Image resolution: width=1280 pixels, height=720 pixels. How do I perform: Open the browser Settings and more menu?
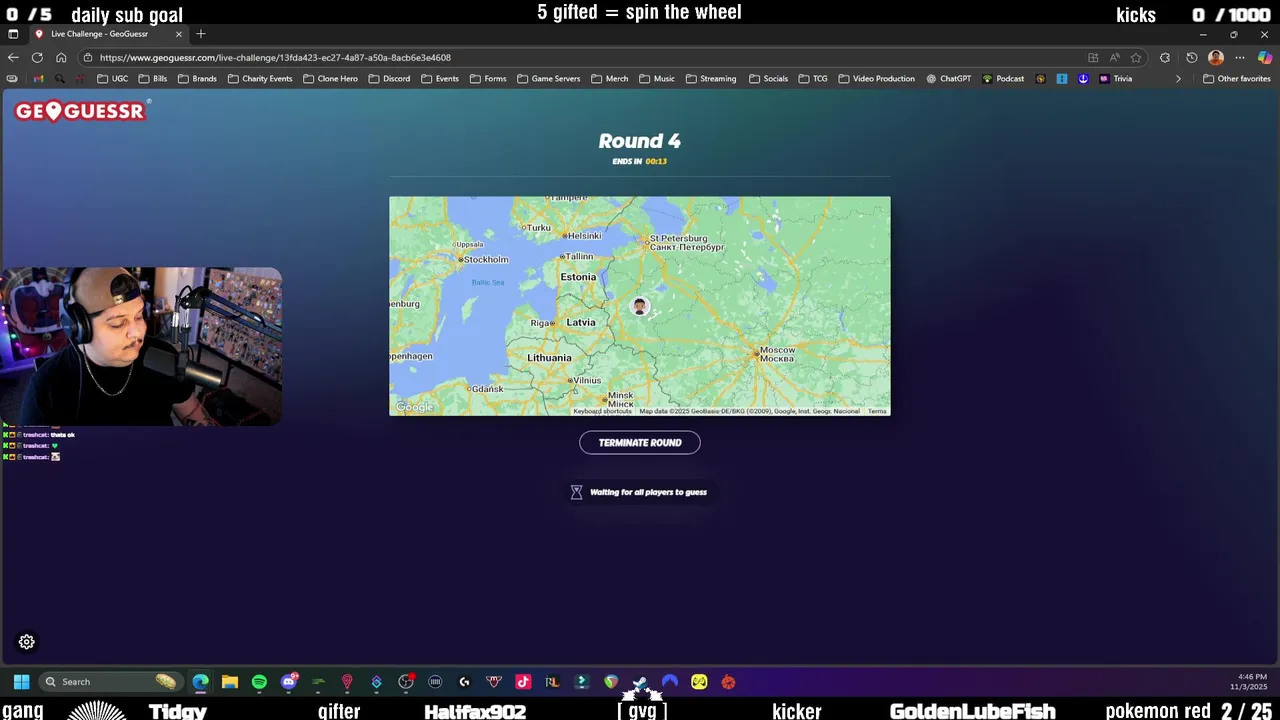point(1240,58)
